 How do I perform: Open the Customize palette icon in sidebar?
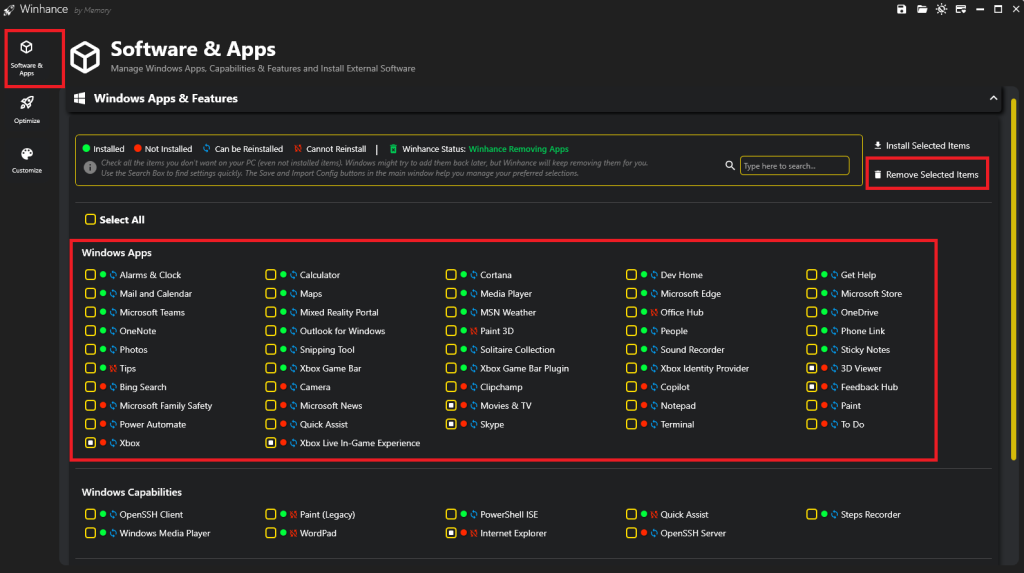pos(27,154)
